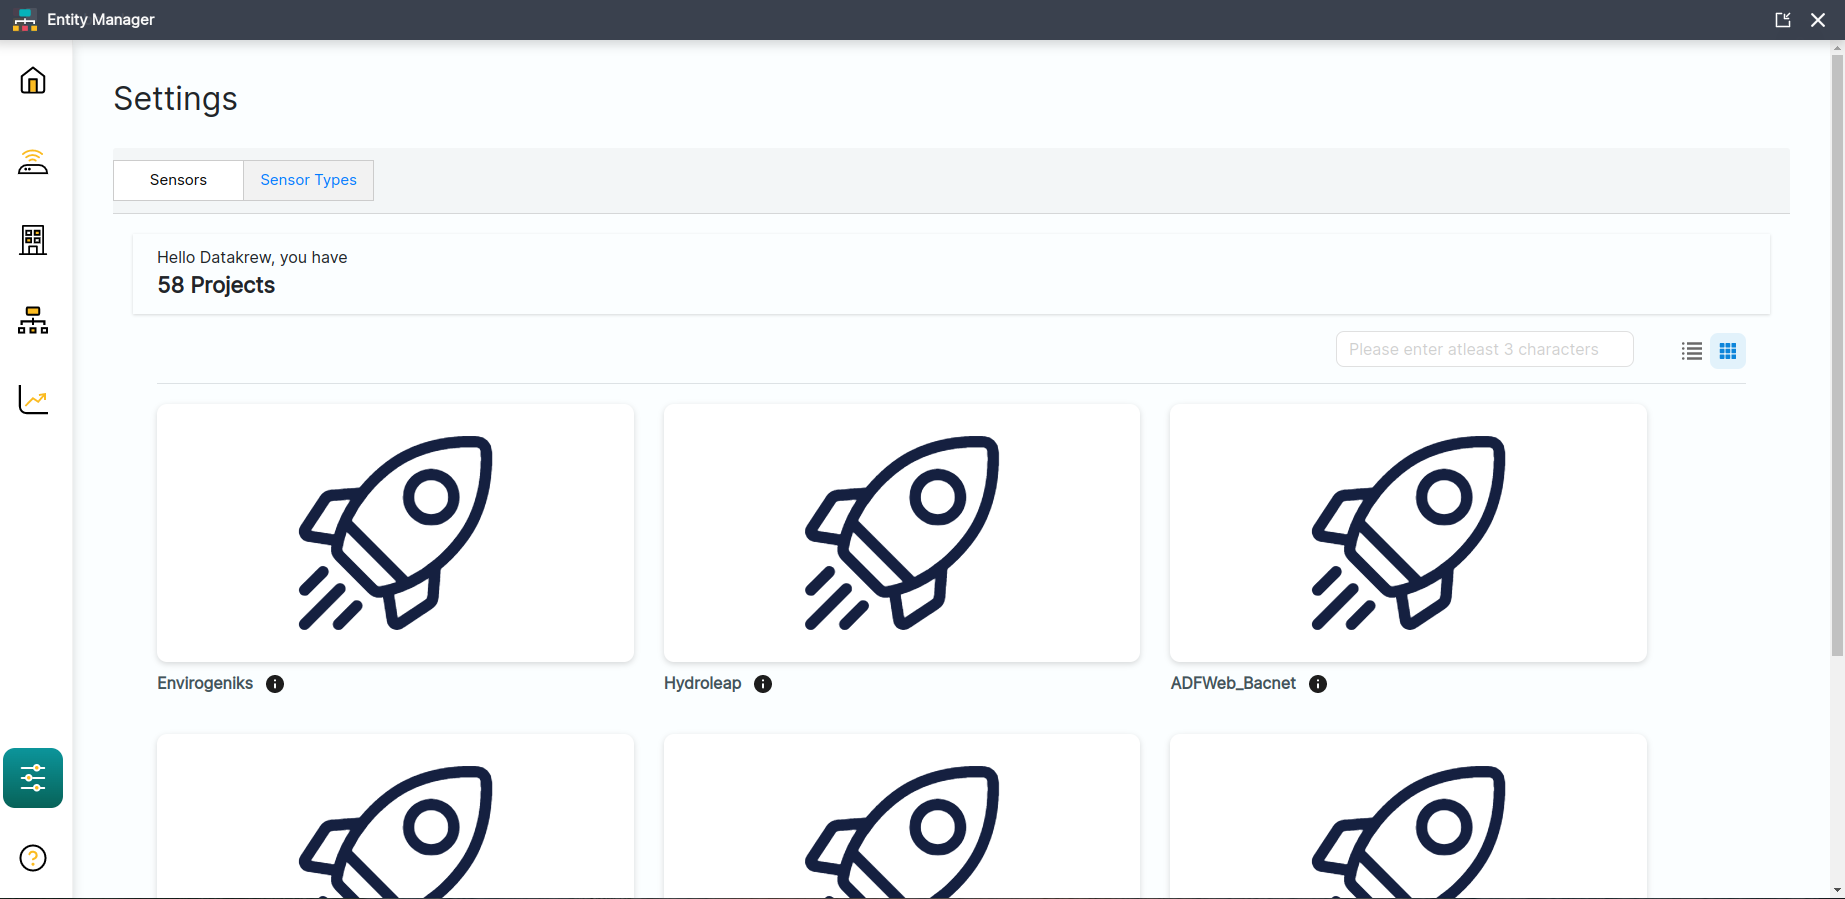Click the Entity Manager logo icon
This screenshot has width=1845, height=899.
point(25,20)
